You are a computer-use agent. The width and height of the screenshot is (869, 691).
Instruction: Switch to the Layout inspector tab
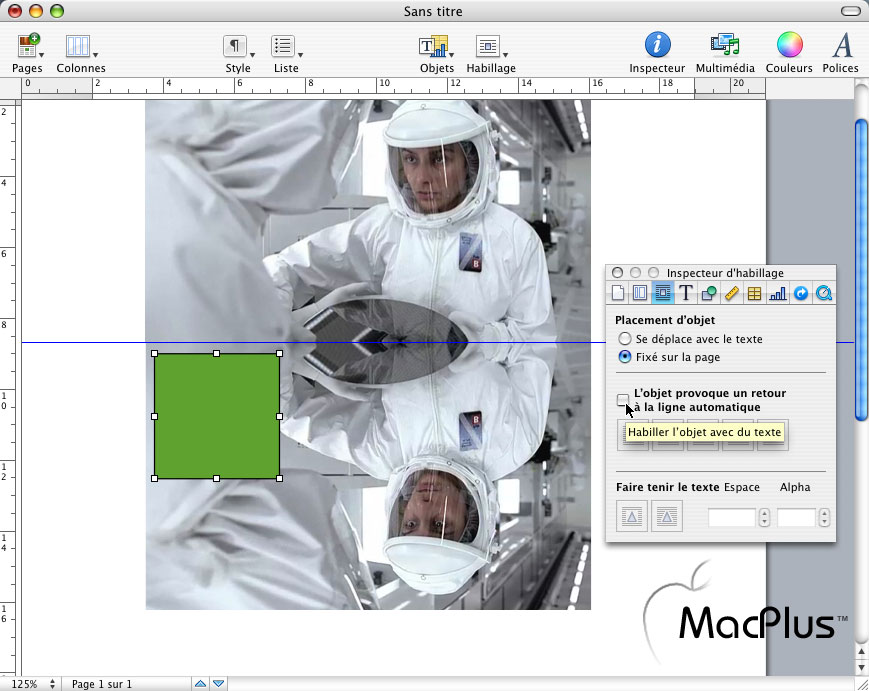640,293
